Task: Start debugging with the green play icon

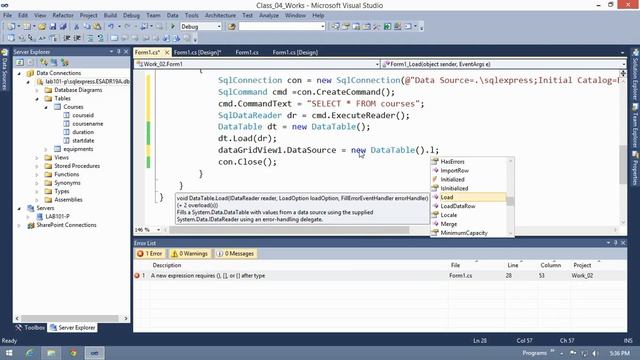Action: pyautogui.click(x=173, y=27)
